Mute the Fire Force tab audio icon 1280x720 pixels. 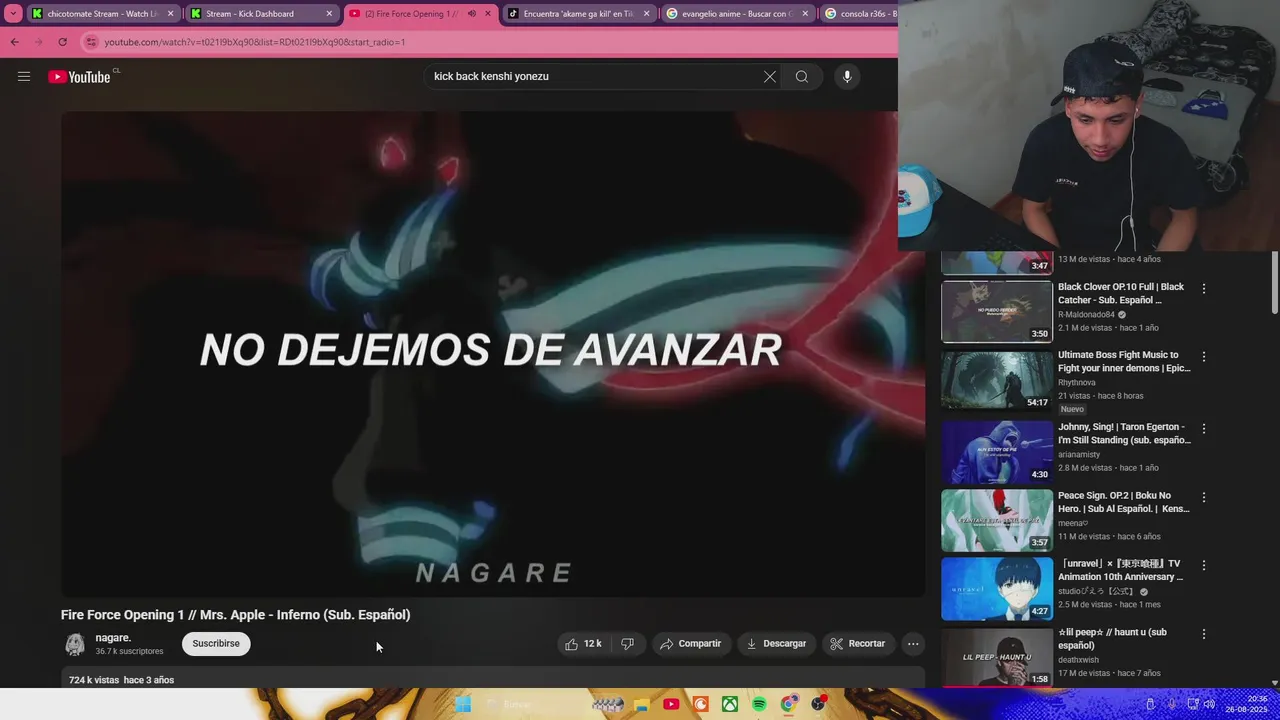point(472,14)
